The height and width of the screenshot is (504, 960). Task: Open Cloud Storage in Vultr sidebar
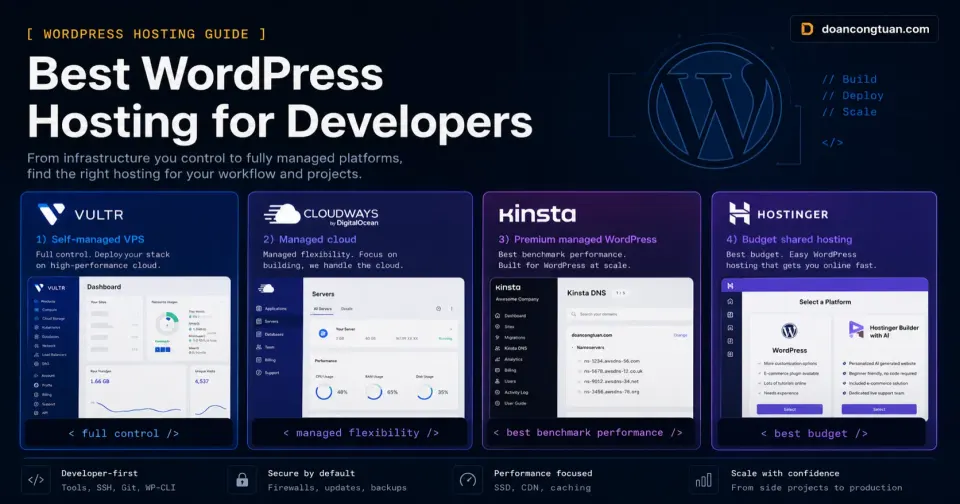click(x=51, y=318)
